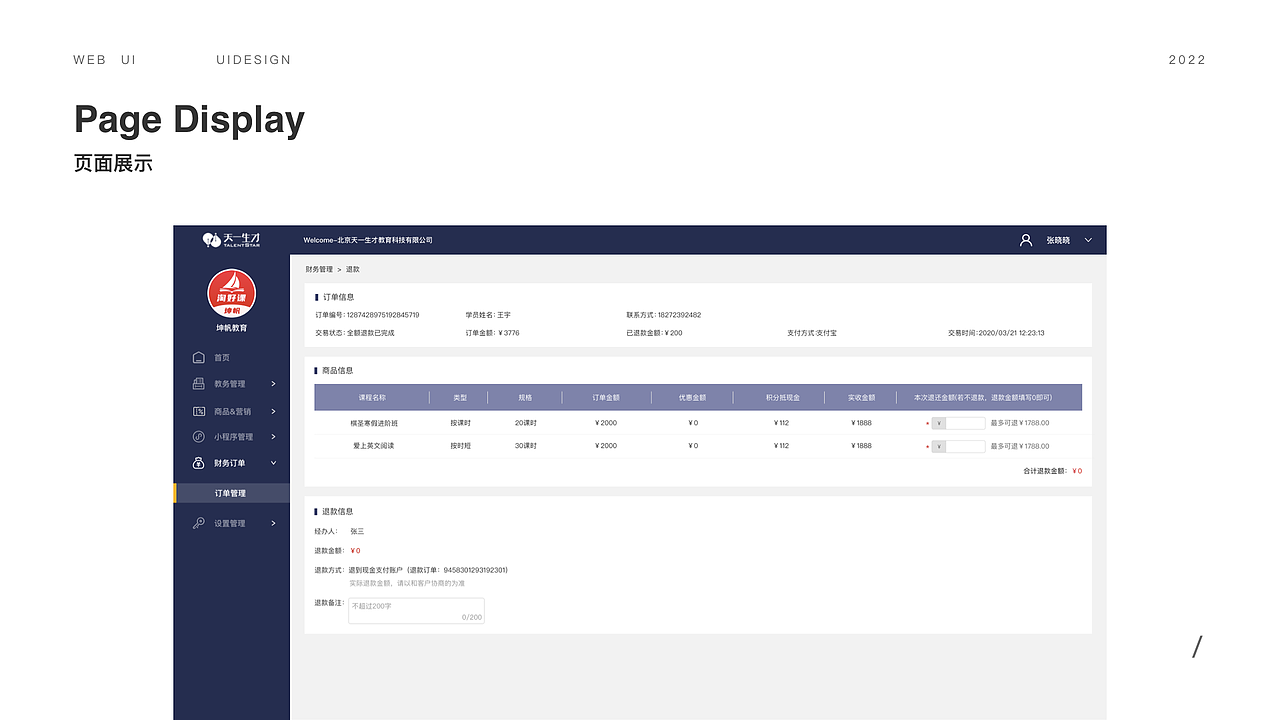
Task: Click the 已退款金额: ¥200 text
Action: coord(654,333)
